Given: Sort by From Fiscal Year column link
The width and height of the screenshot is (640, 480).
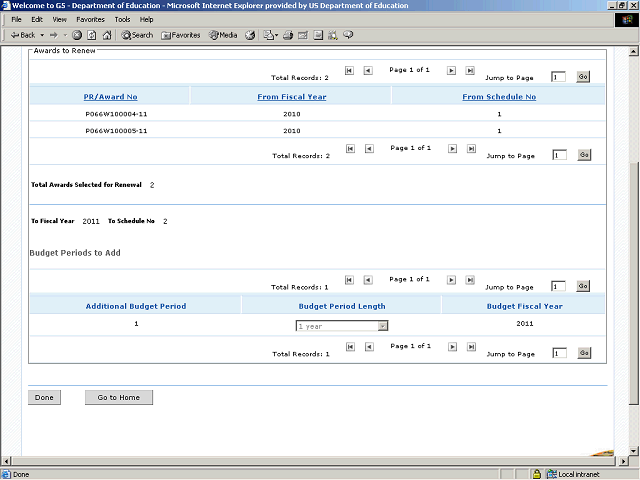Looking at the screenshot, I should click(291, 97).
